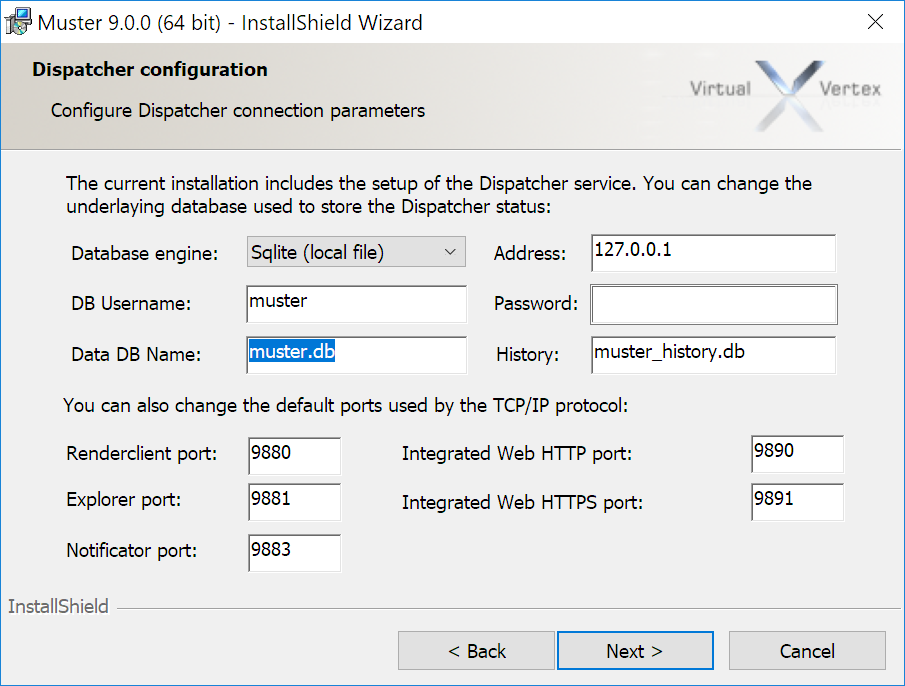
Task: Click the Virtual Vertex logo
Action: click(x=786, y=92)
